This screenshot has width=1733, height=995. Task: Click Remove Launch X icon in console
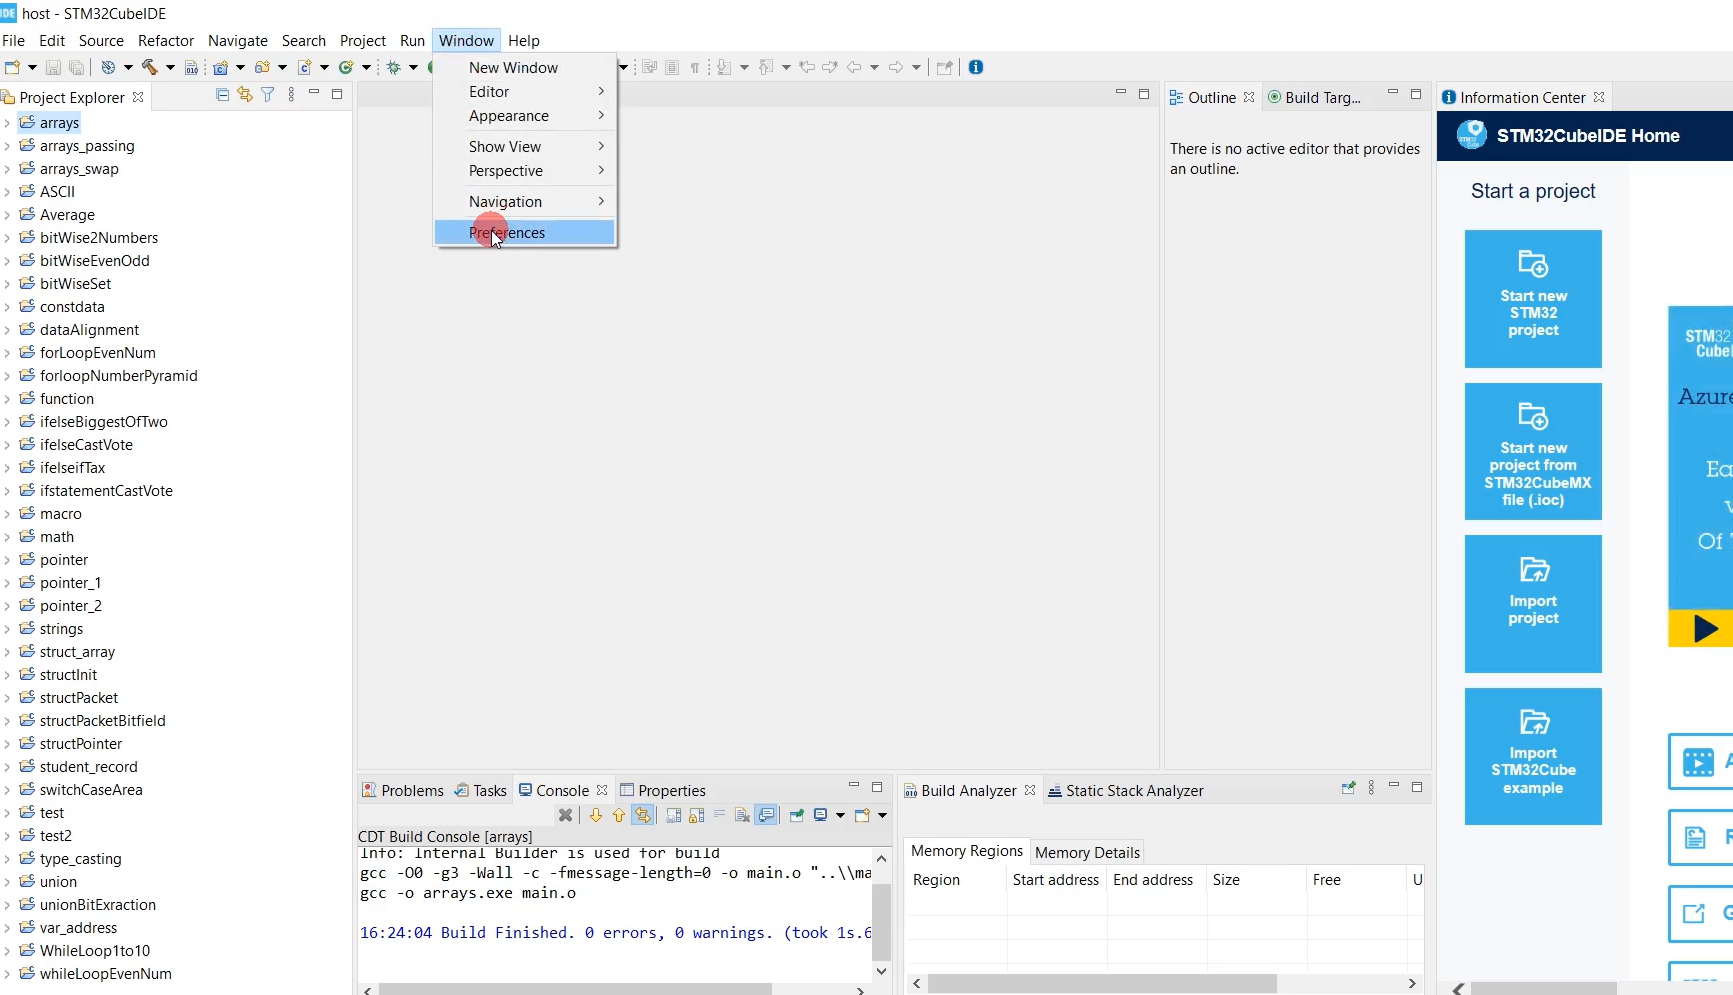[x=565, y=815]
